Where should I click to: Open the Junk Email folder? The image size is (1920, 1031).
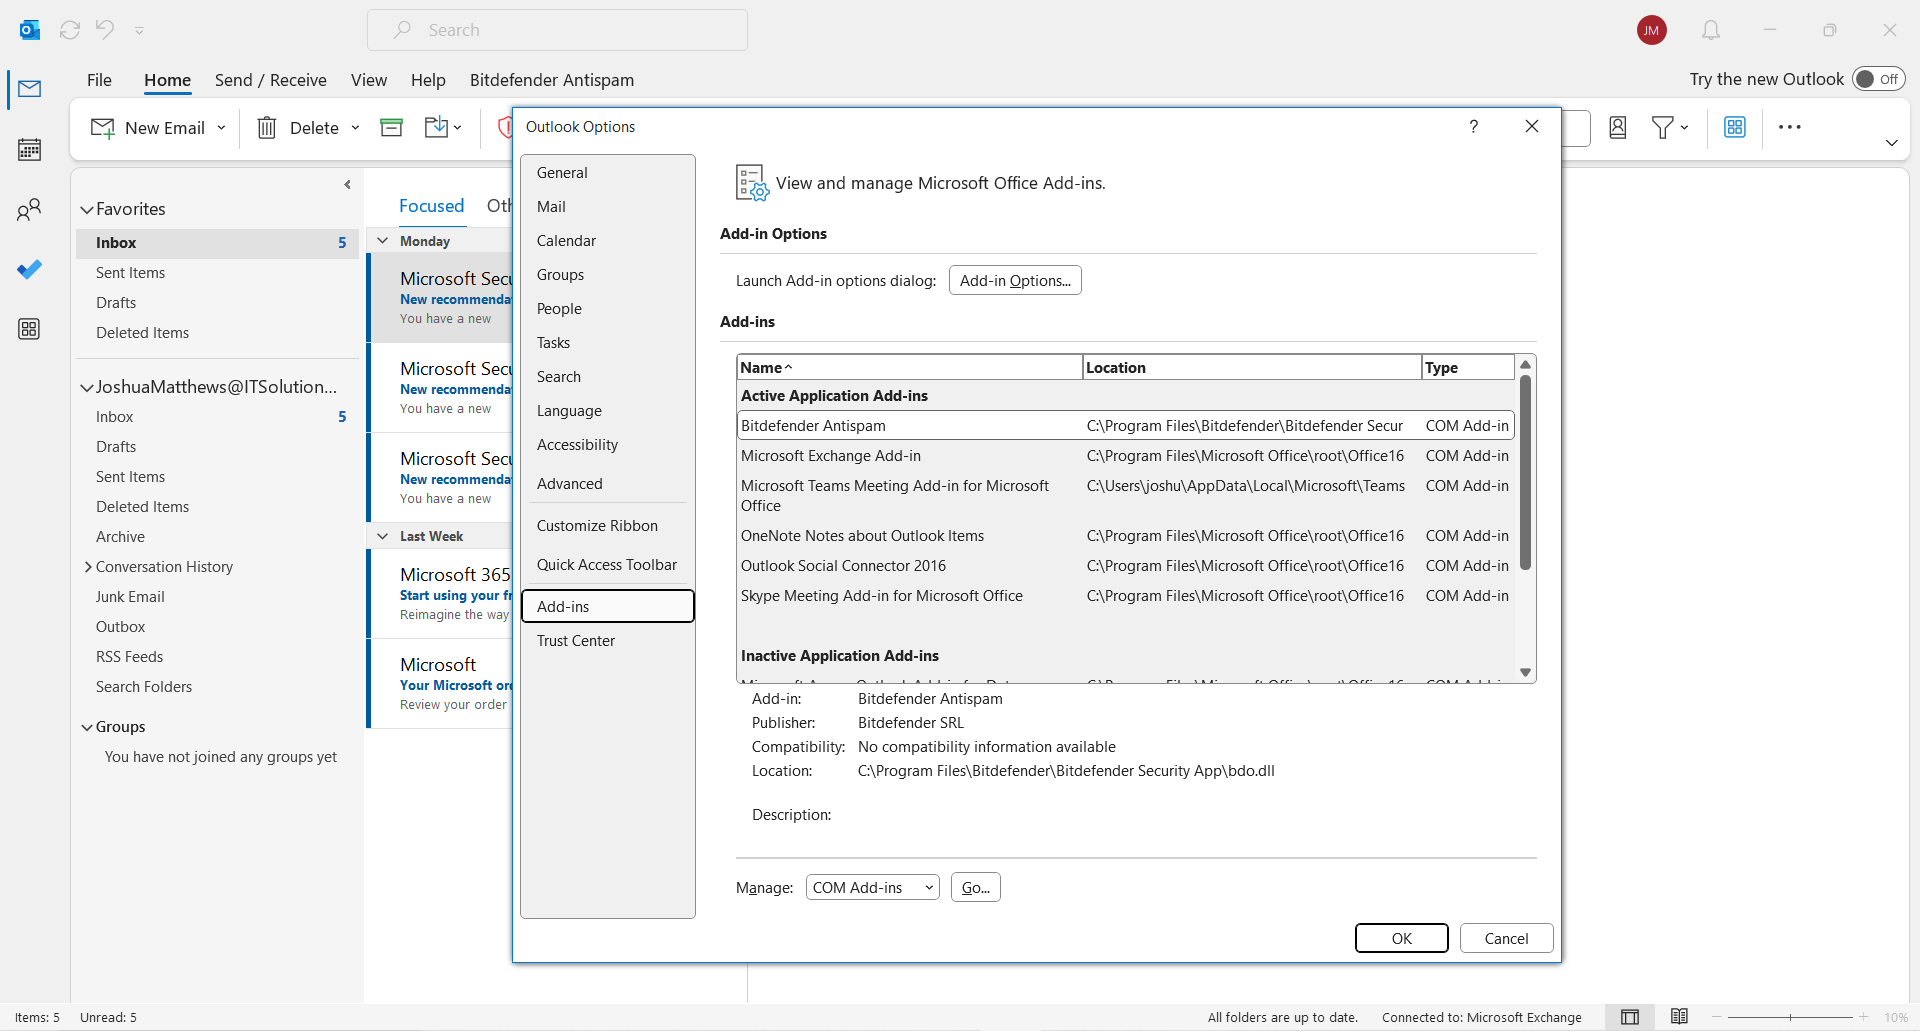click(130, 597)
